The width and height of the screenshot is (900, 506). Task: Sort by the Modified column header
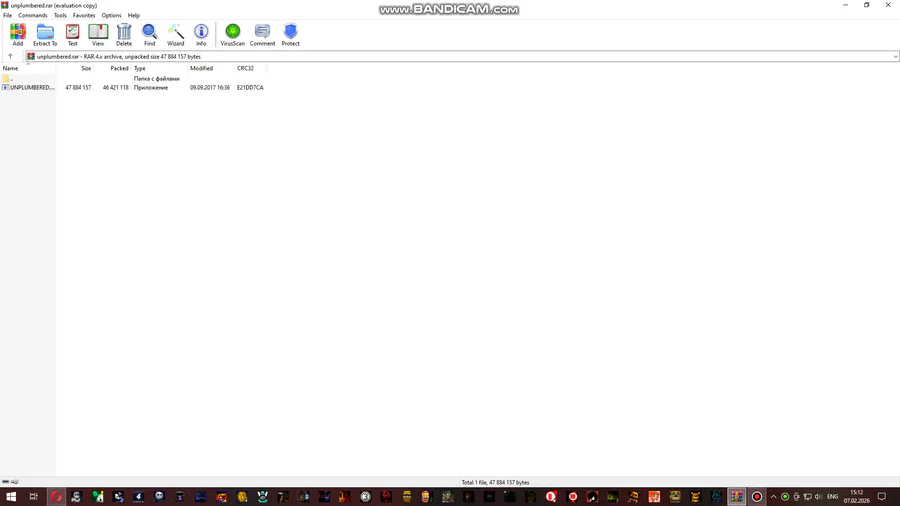[x=211, y=68]
